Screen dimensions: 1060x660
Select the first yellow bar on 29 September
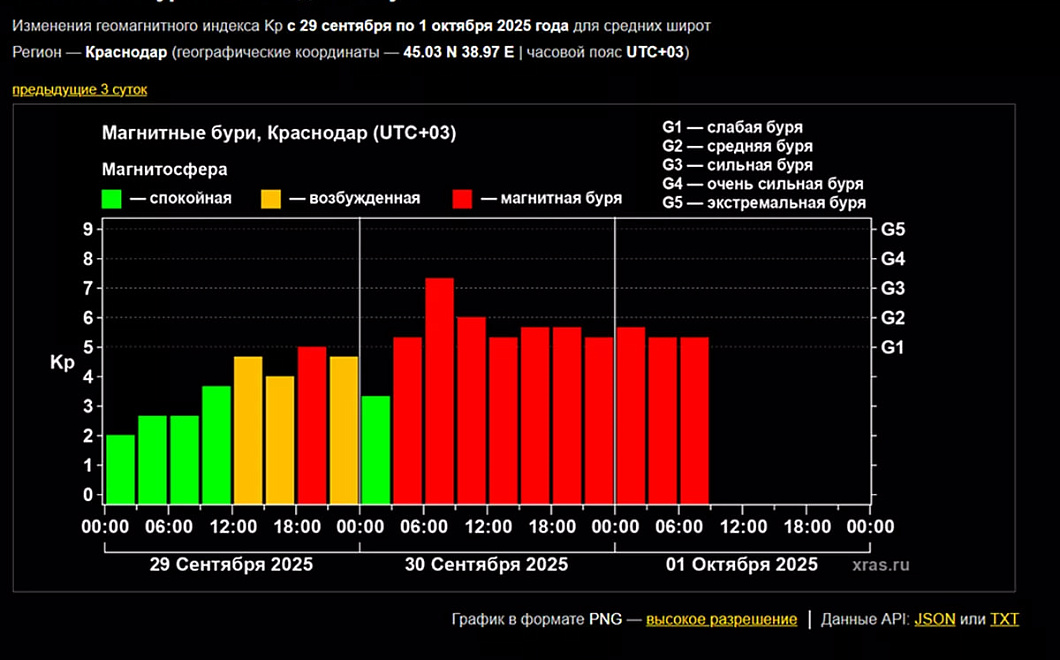(248, 430)
